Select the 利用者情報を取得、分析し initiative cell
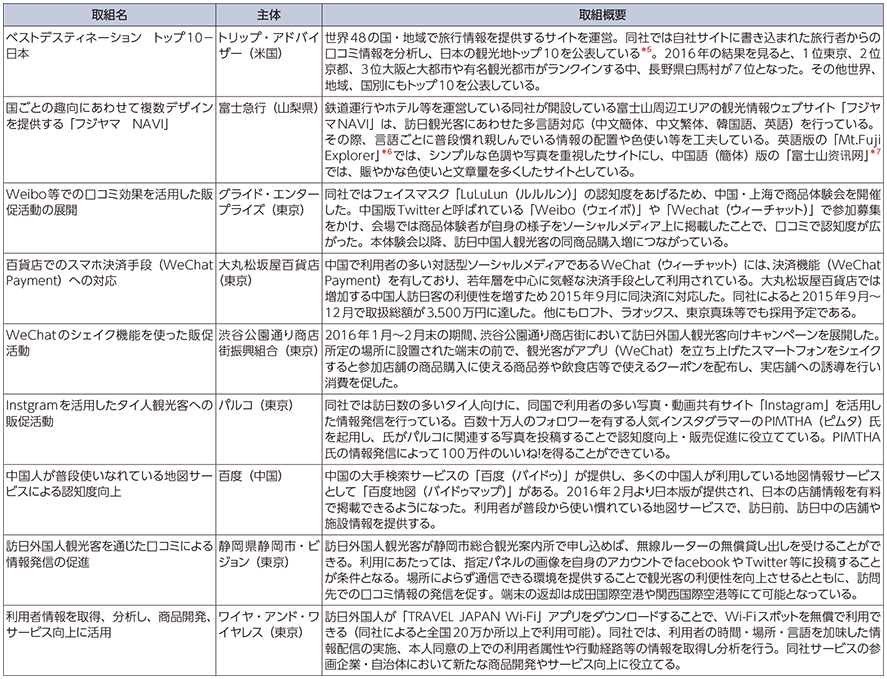887x679 pixels. pos(109,641)
